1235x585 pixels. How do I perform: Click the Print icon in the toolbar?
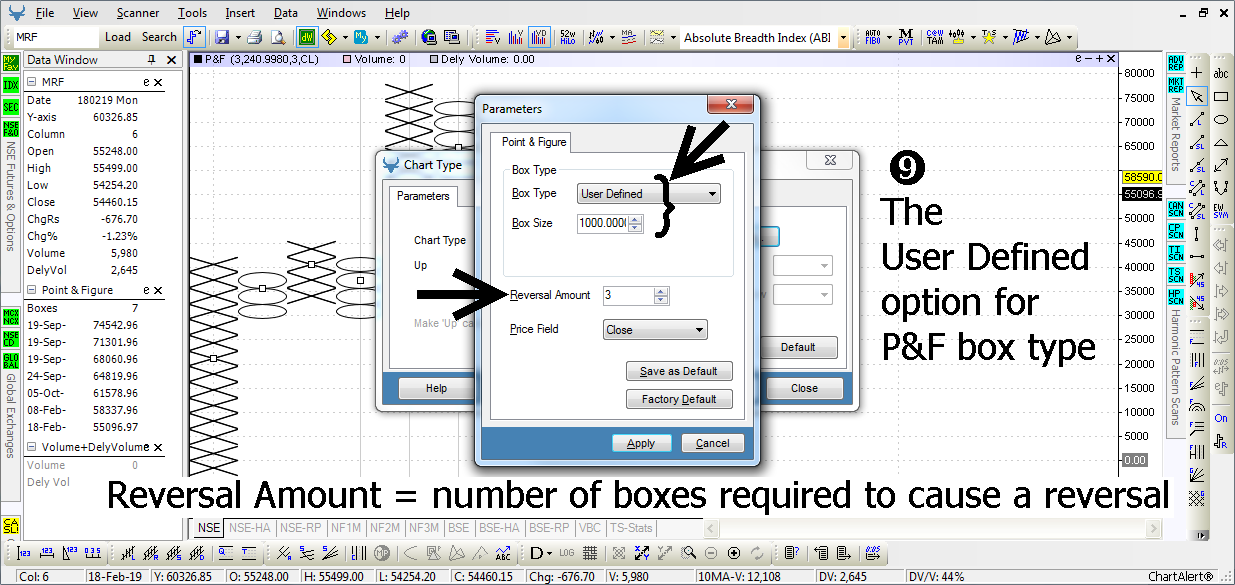coord(255,37)
